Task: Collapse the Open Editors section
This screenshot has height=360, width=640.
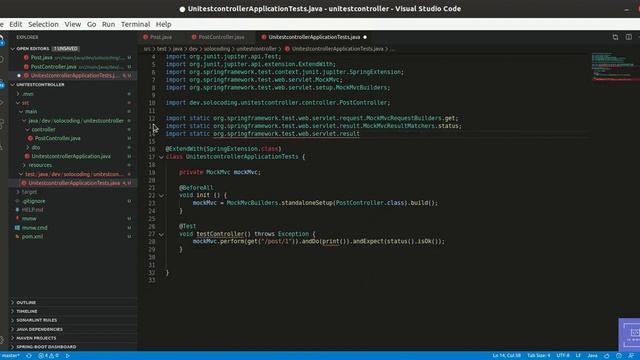Action: (x=33, y=49)
